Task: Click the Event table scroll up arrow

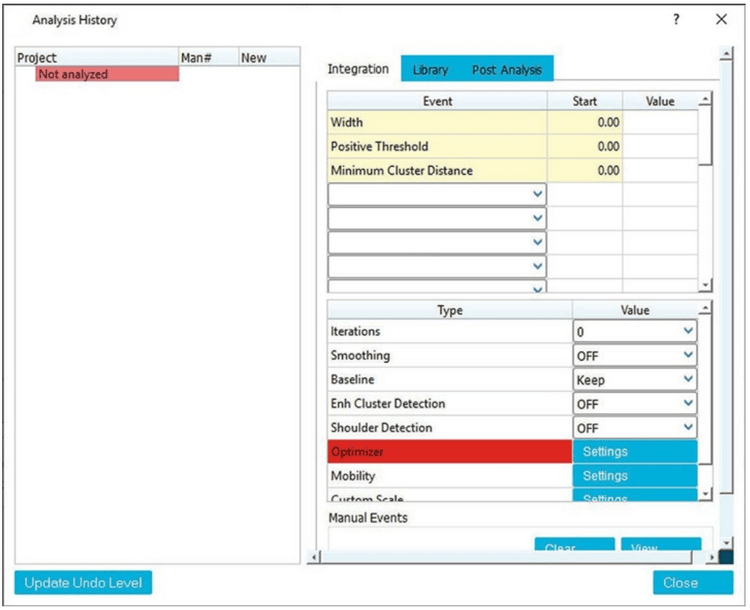Action: (705, 101)
